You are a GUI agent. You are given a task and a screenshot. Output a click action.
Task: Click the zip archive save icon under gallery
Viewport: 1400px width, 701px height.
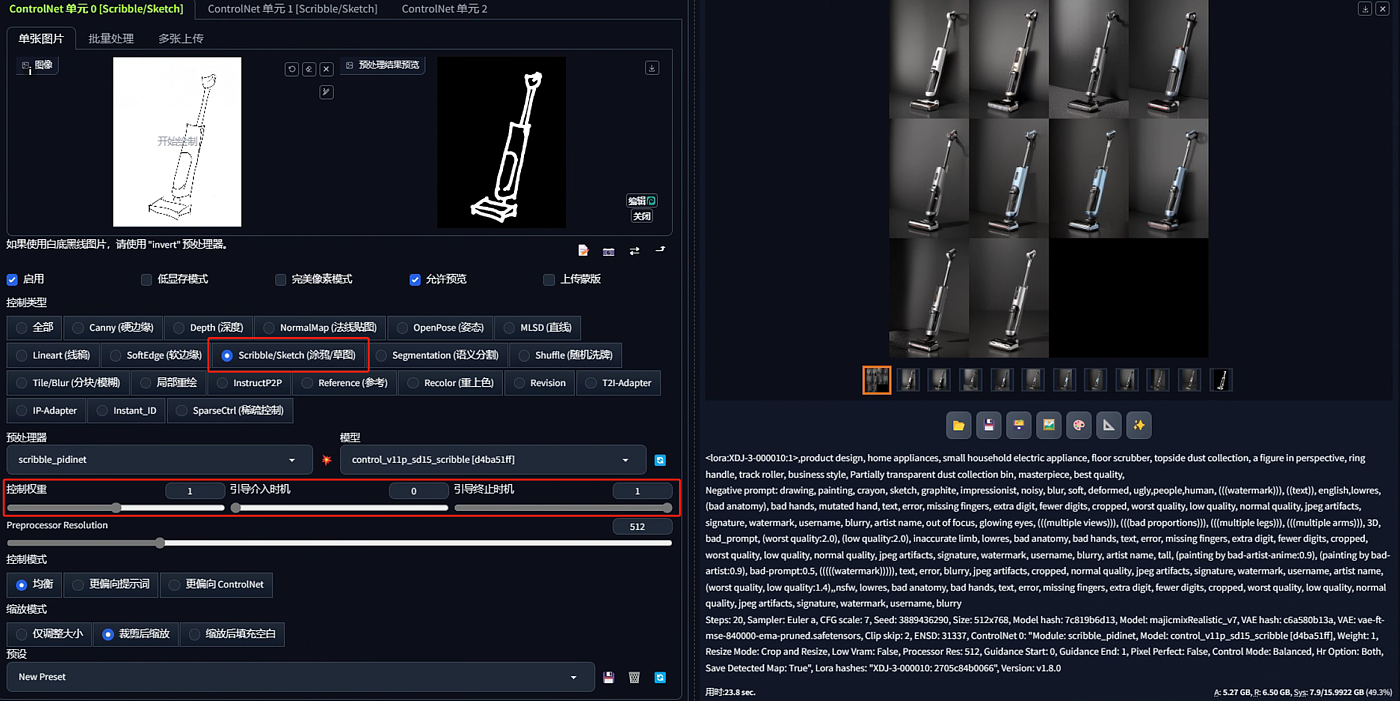coord(1019,425)
